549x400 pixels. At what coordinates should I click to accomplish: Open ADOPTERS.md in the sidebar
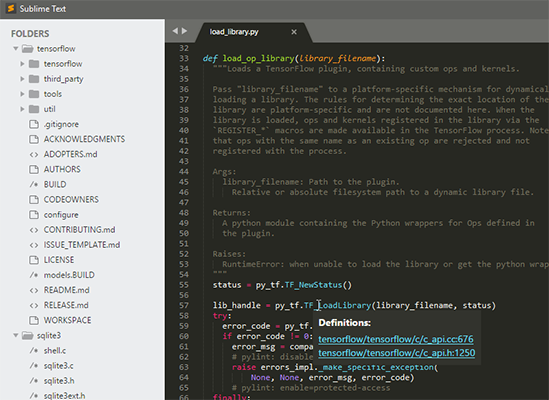[70, 154]
